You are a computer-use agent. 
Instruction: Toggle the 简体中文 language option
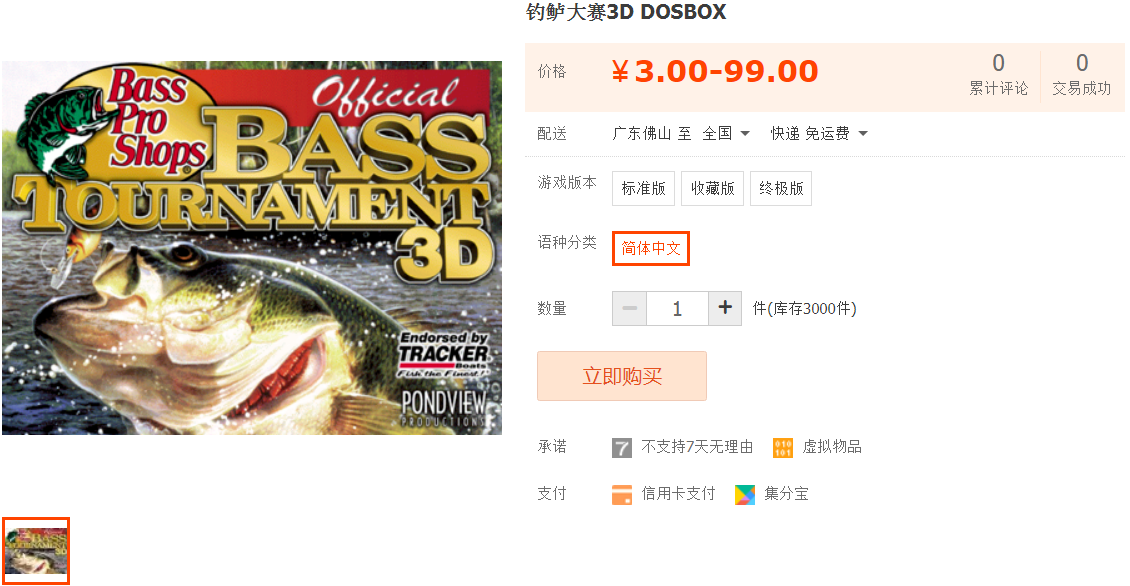tap(651, 249)
